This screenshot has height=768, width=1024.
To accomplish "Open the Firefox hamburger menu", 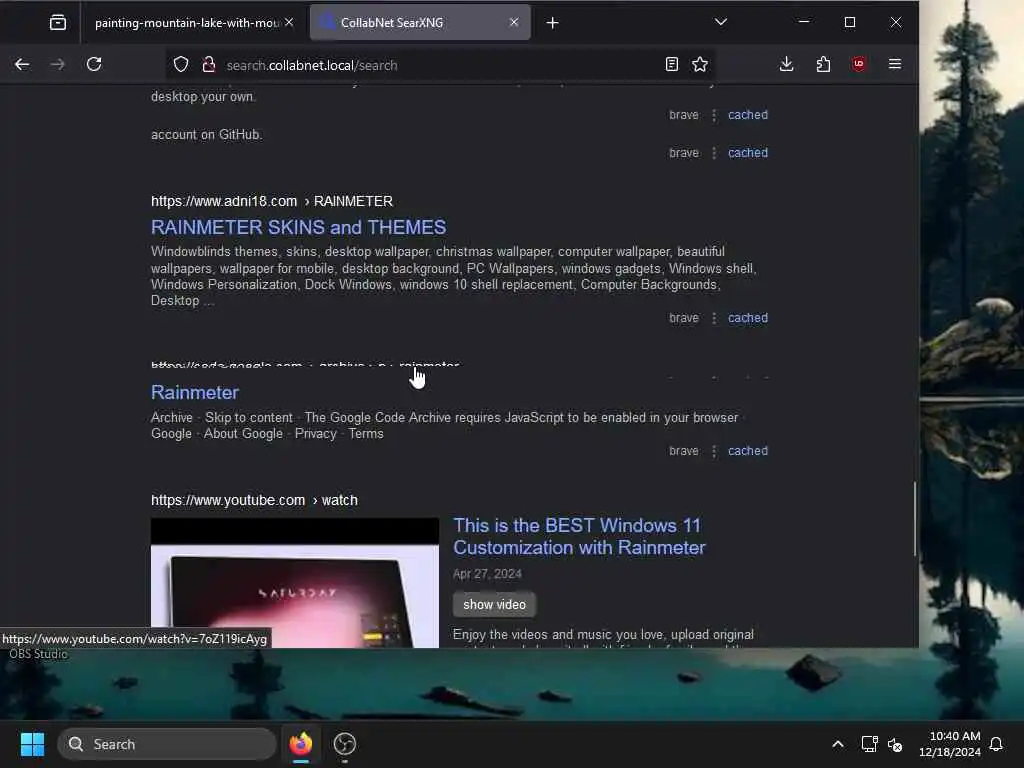I will coord(895,64).
